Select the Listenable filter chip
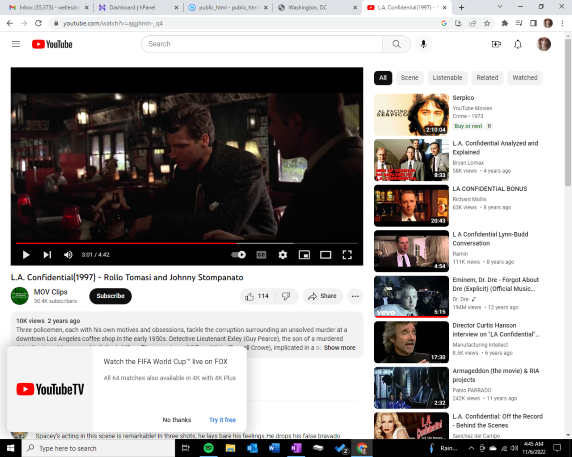The height and width of the screenshot is (457, 572). [447, 78]
